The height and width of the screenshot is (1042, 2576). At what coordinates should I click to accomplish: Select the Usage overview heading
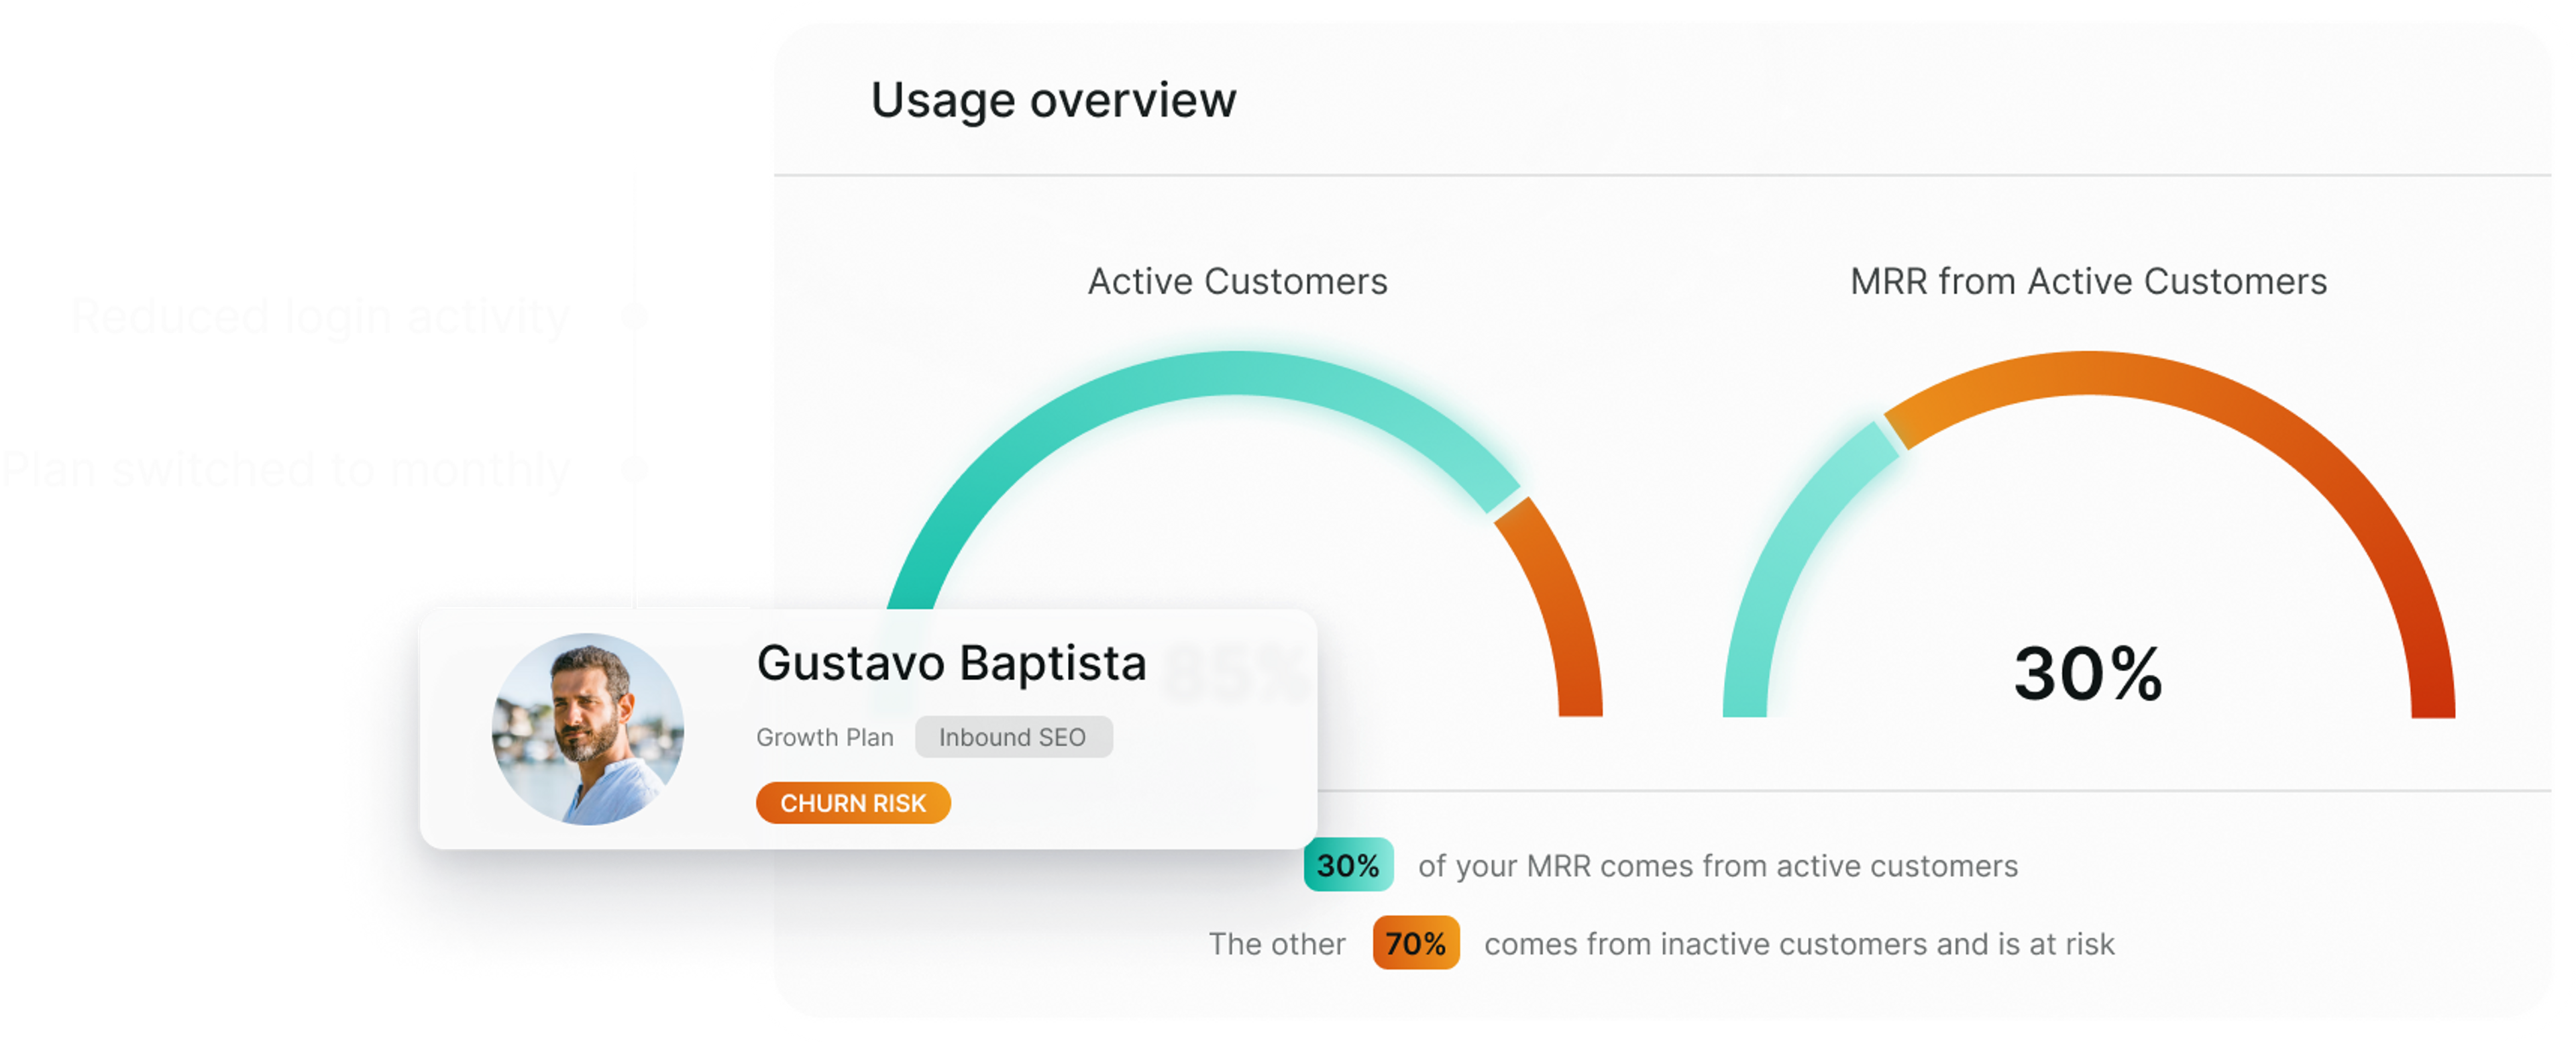point(1053,100)
